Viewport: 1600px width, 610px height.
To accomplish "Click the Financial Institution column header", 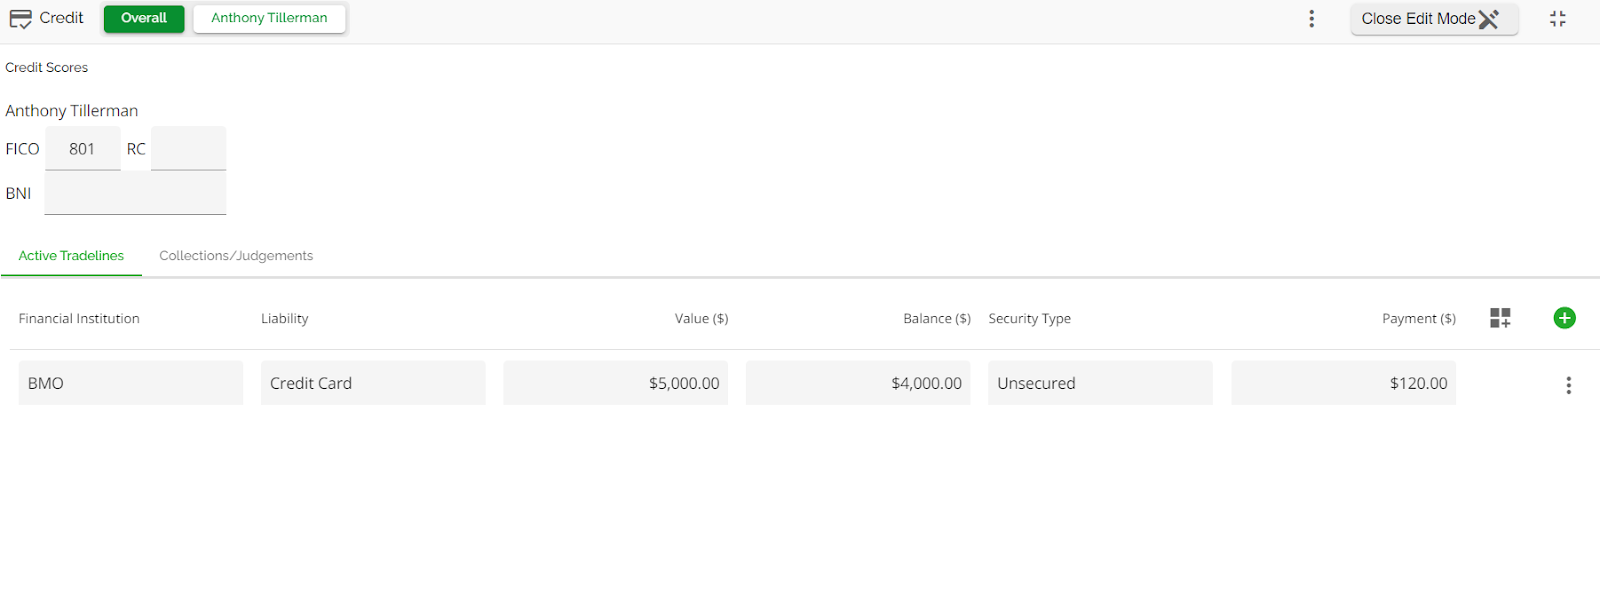I will (x=79, y=318).
